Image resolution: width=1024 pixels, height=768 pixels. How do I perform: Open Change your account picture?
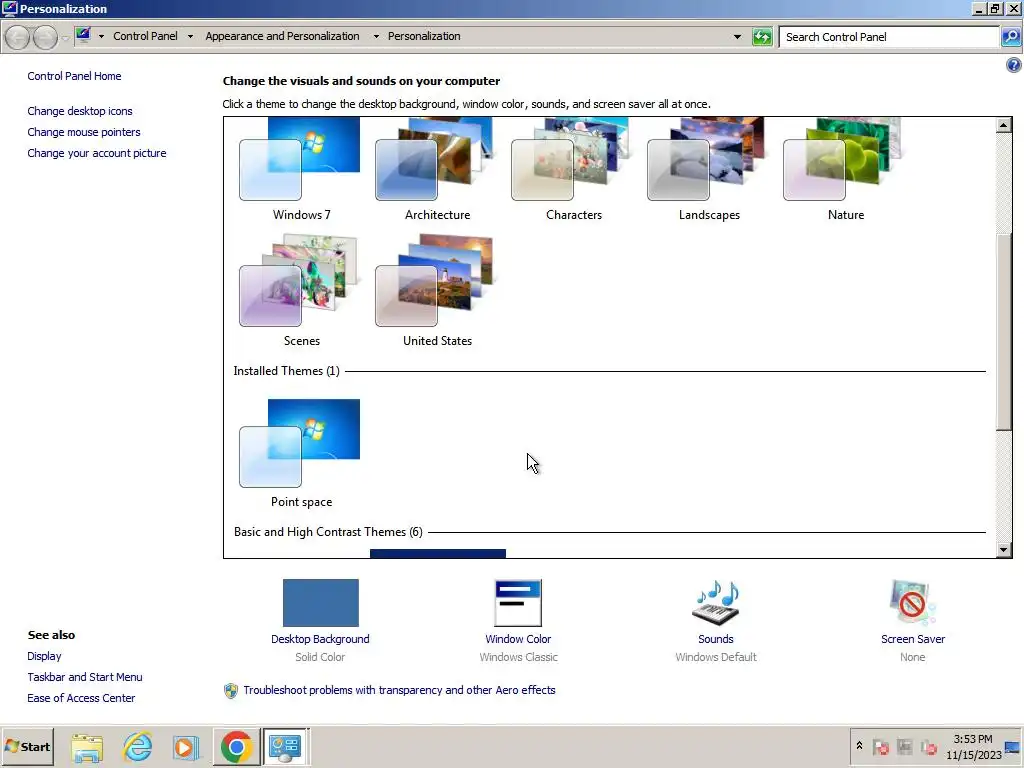tap(97, 153)
